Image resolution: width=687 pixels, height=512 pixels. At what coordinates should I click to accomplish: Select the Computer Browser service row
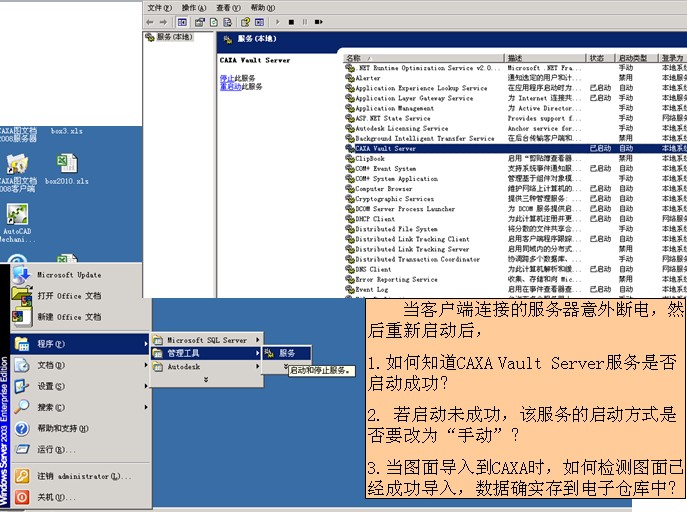pos(516,189)
